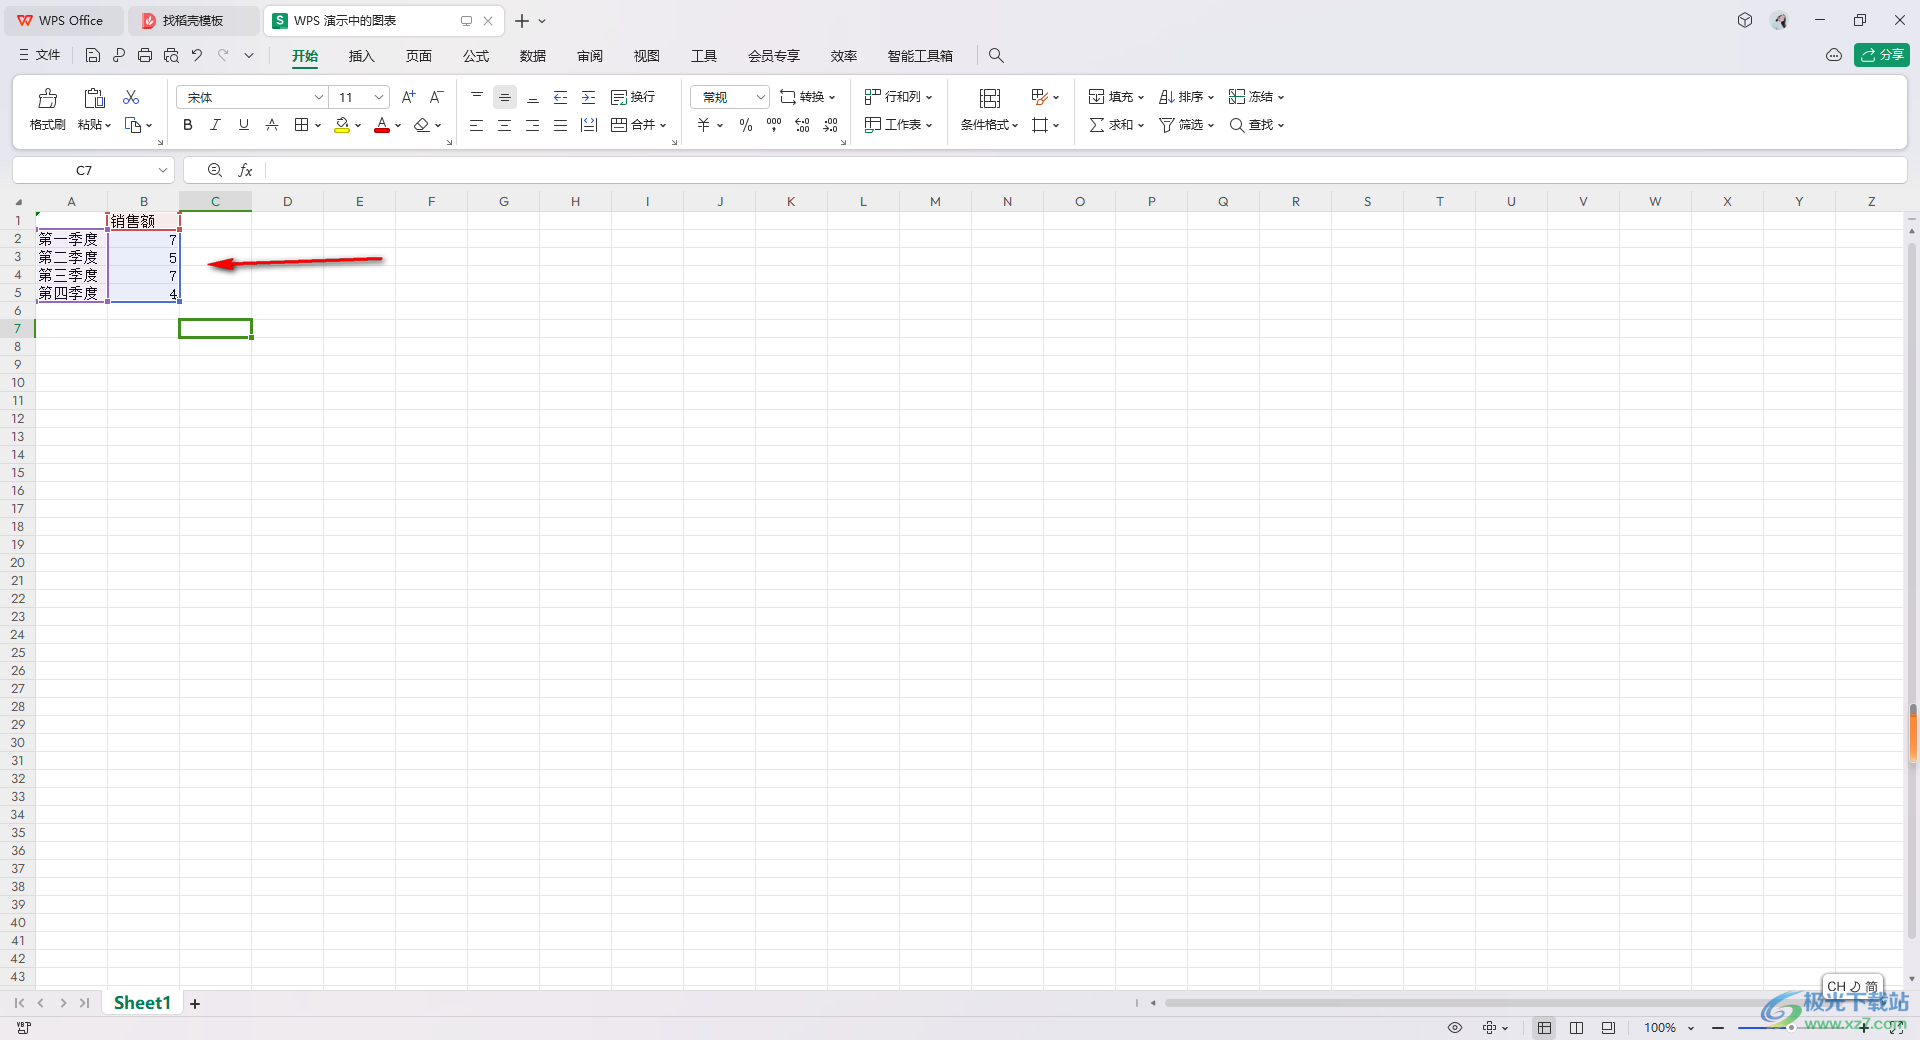Click the thousands separator icon

[x=774, y=125]
